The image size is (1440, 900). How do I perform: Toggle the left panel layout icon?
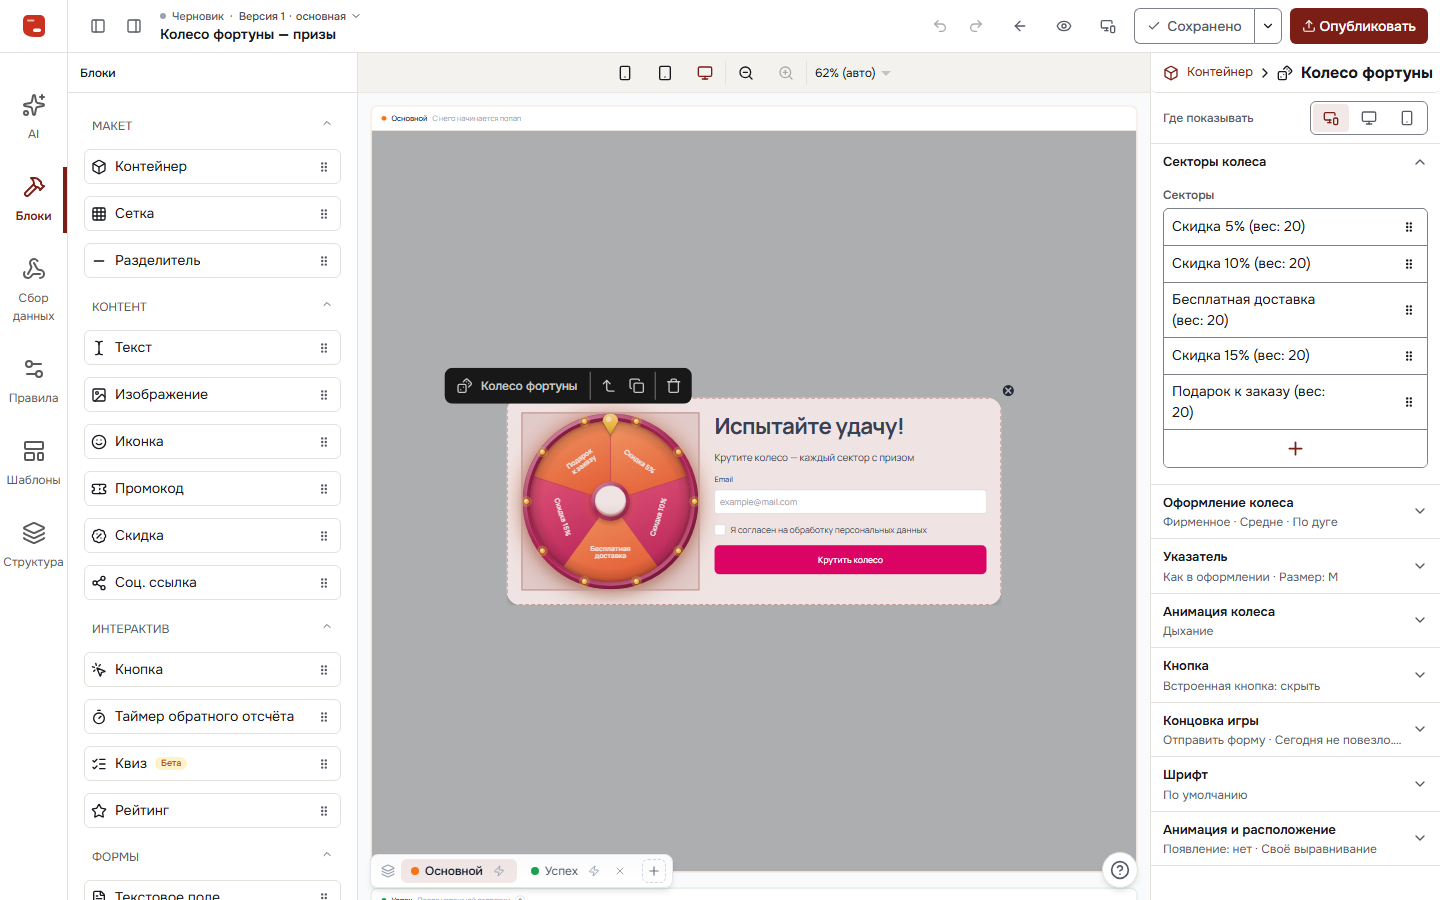coord(98,26)
